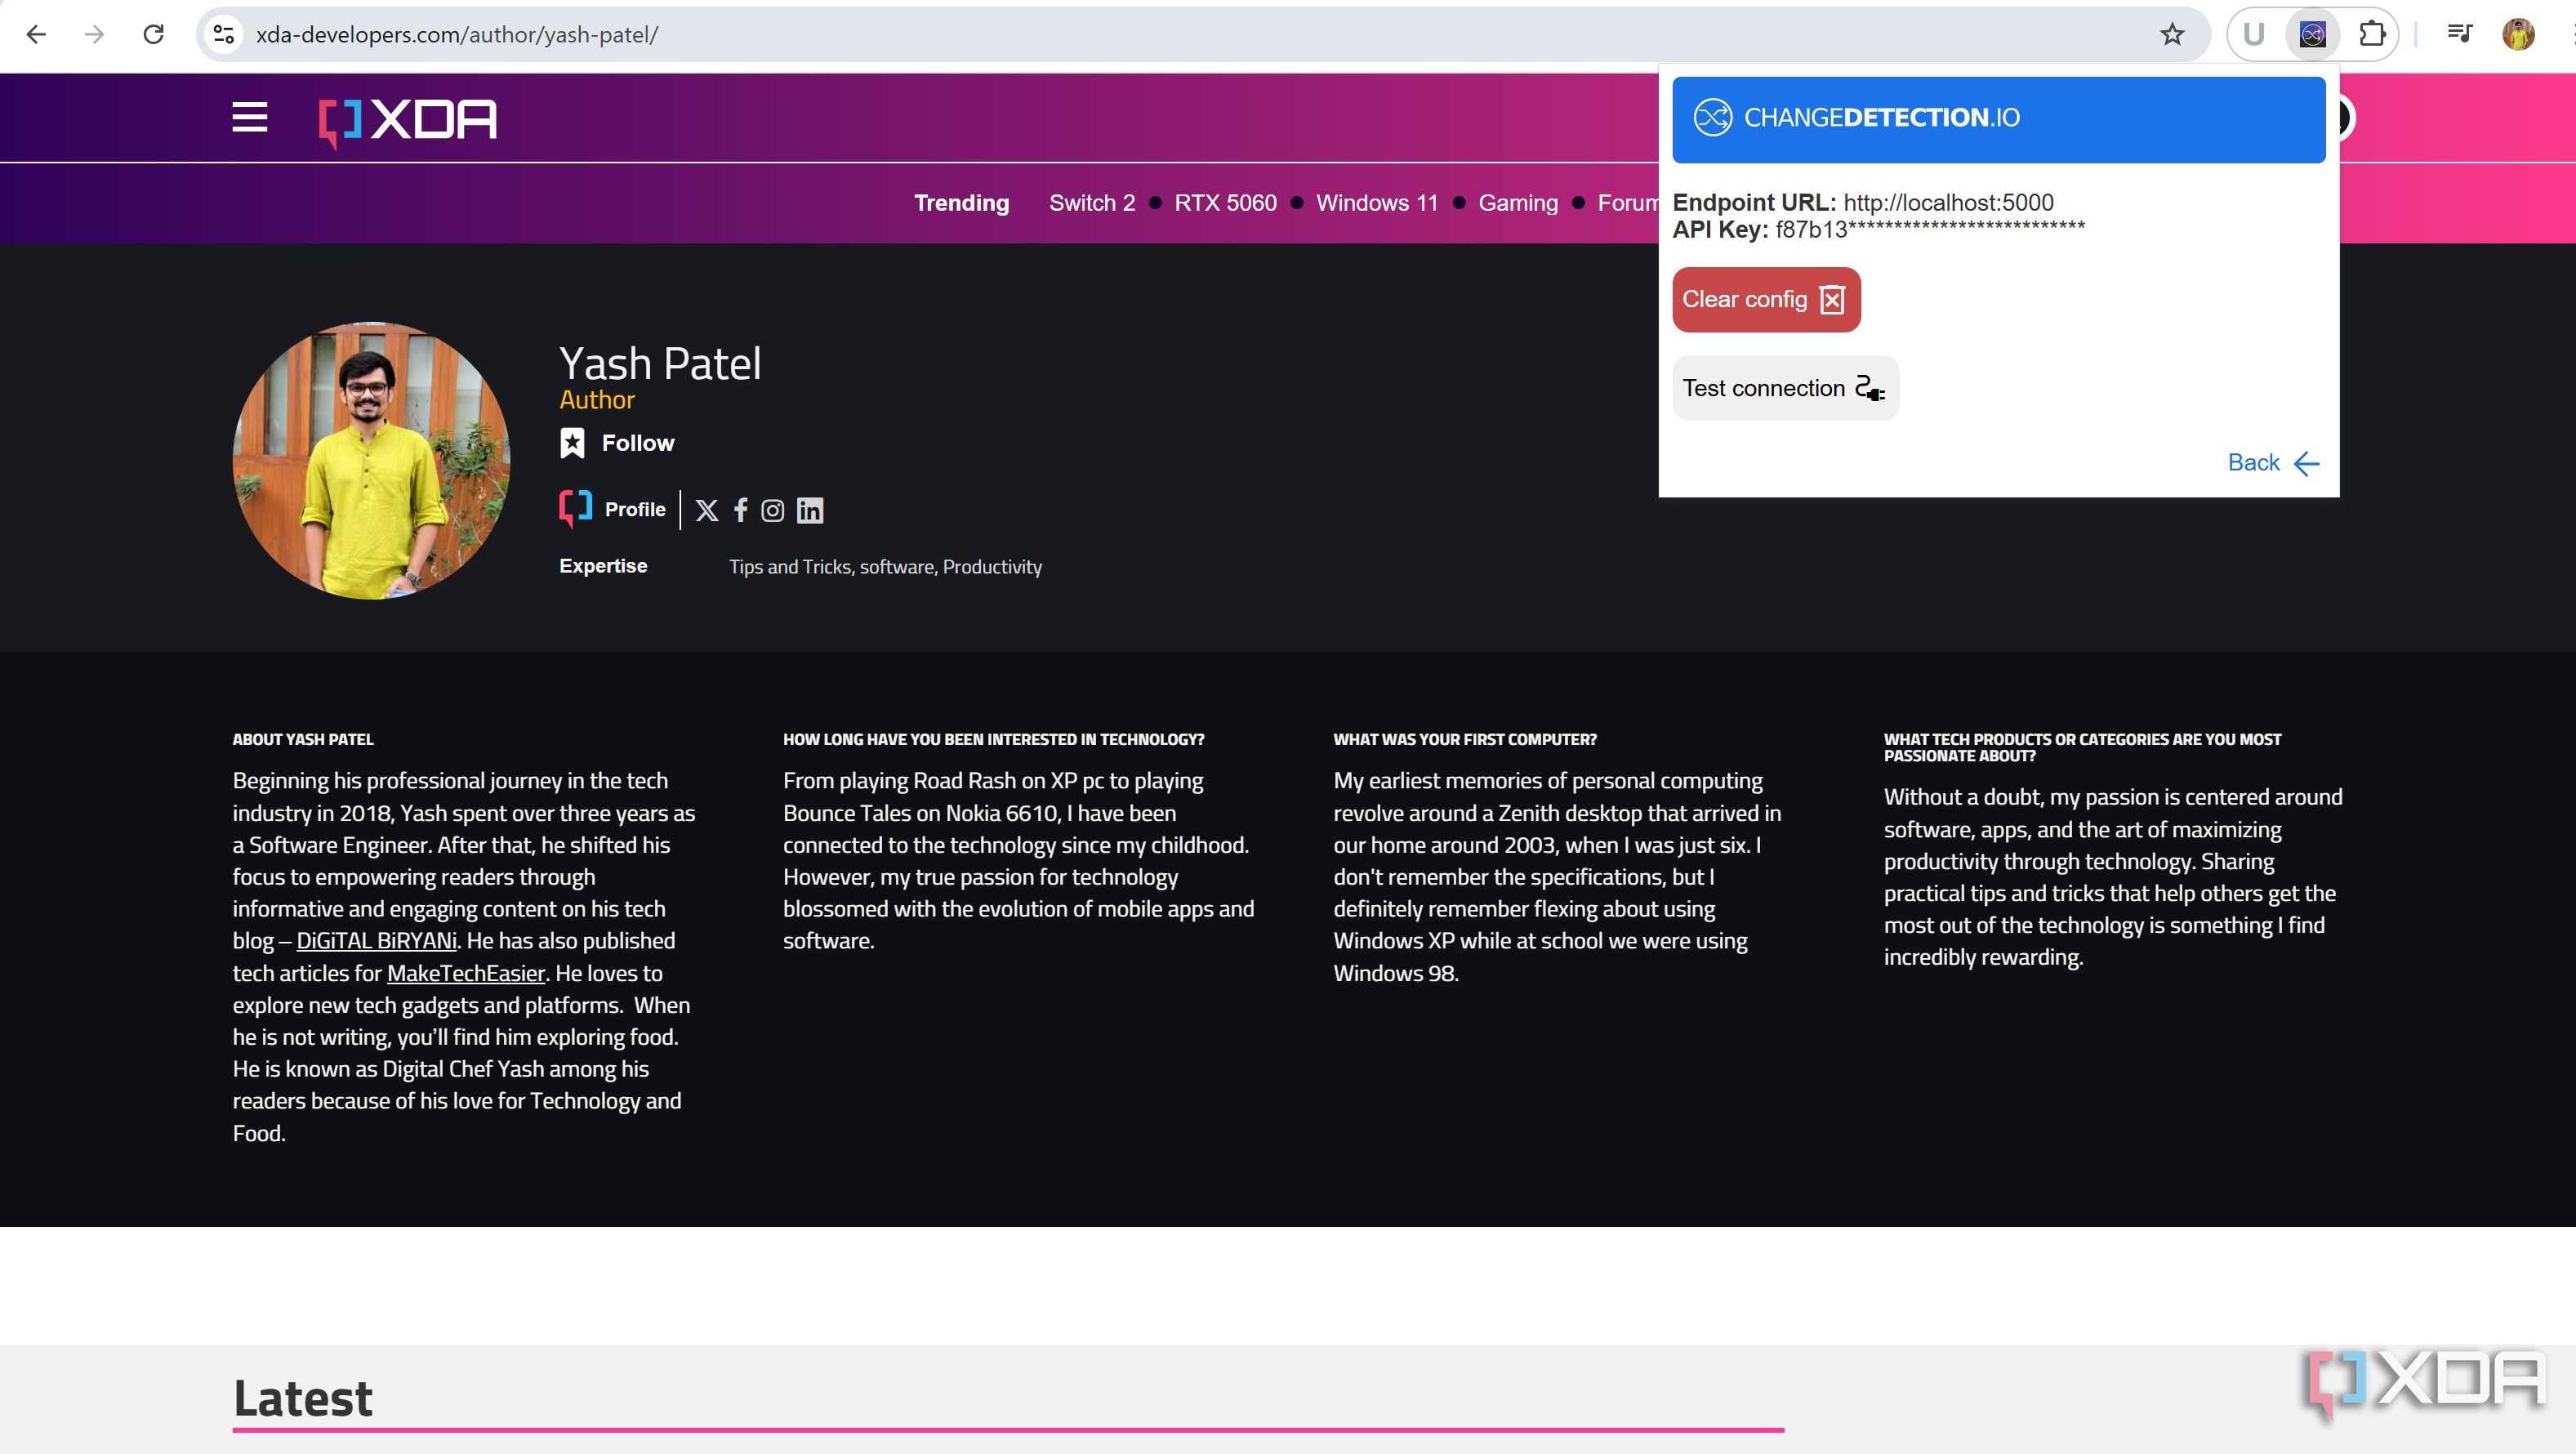Open the Extensions puzzle icon
Viewport: 2576px width, 1454px height.
(2372, 34)
